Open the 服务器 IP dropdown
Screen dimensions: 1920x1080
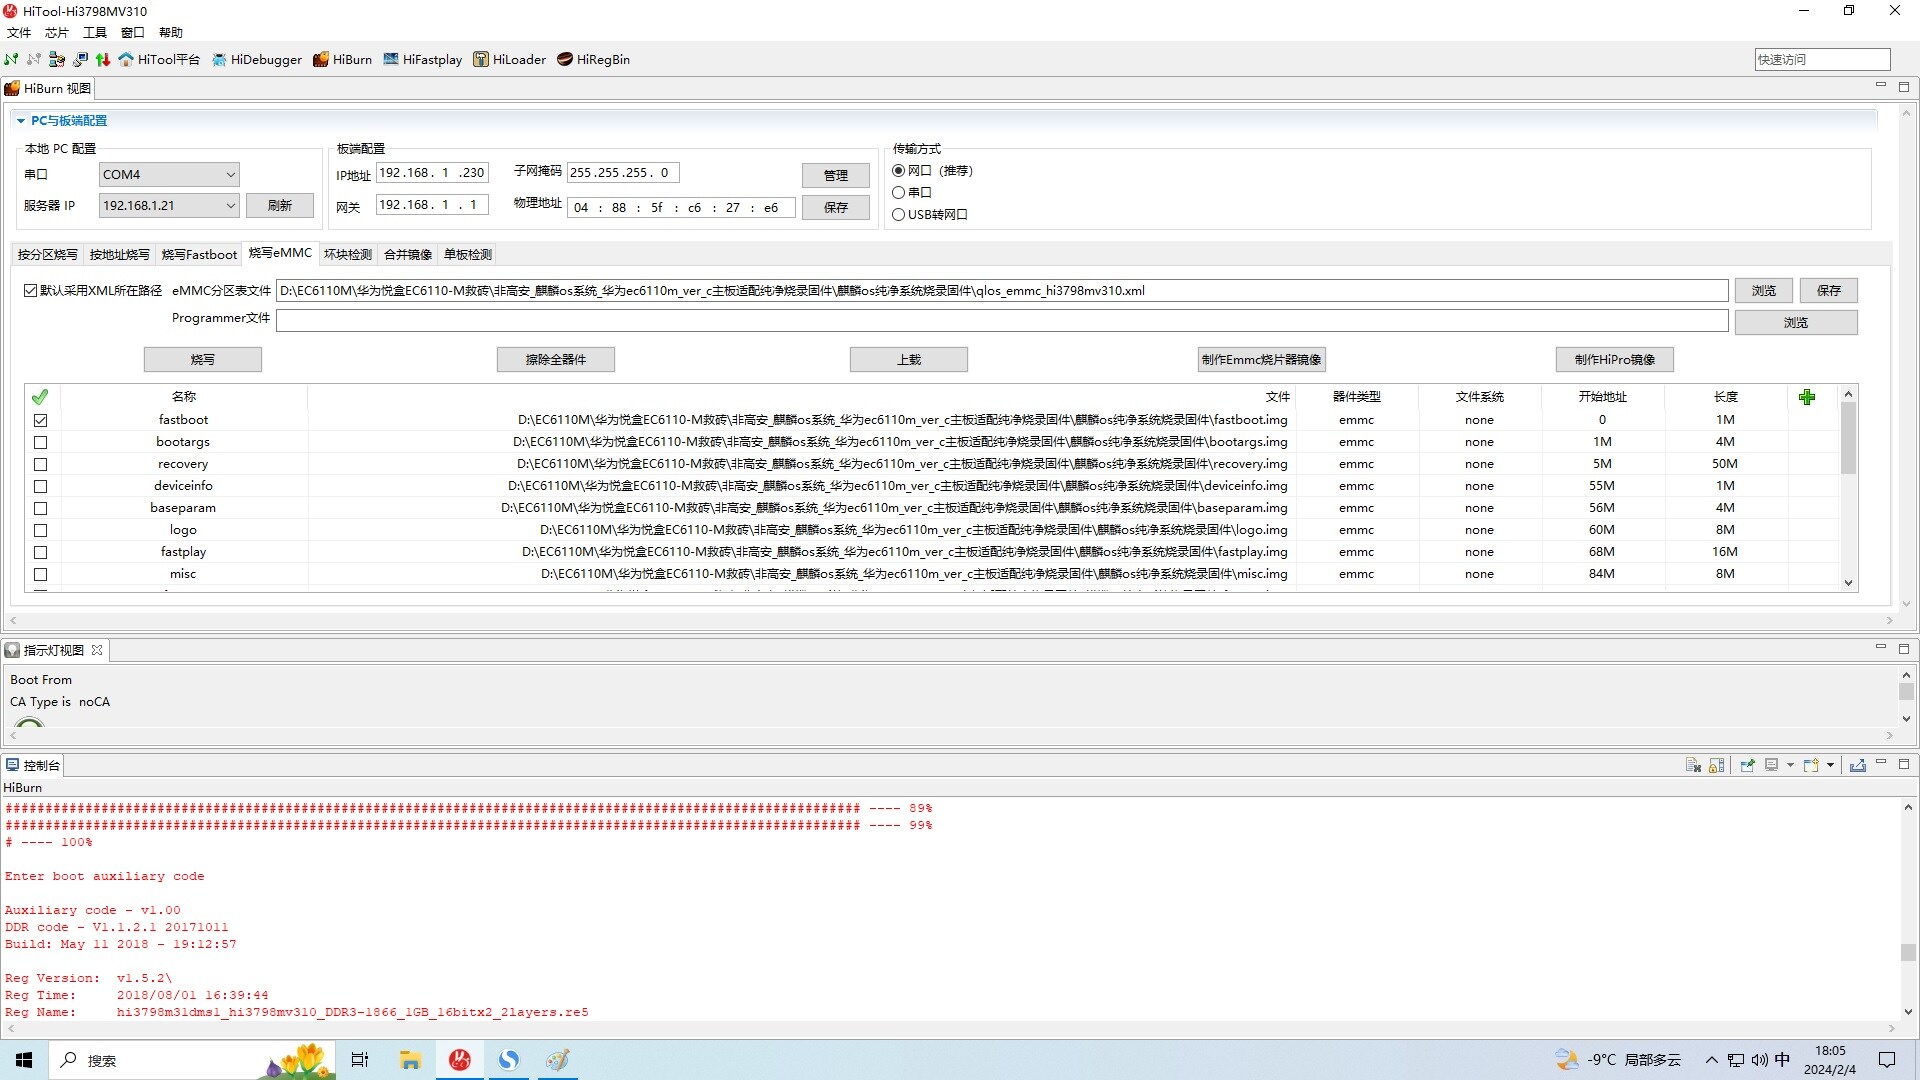click(169, 205)
